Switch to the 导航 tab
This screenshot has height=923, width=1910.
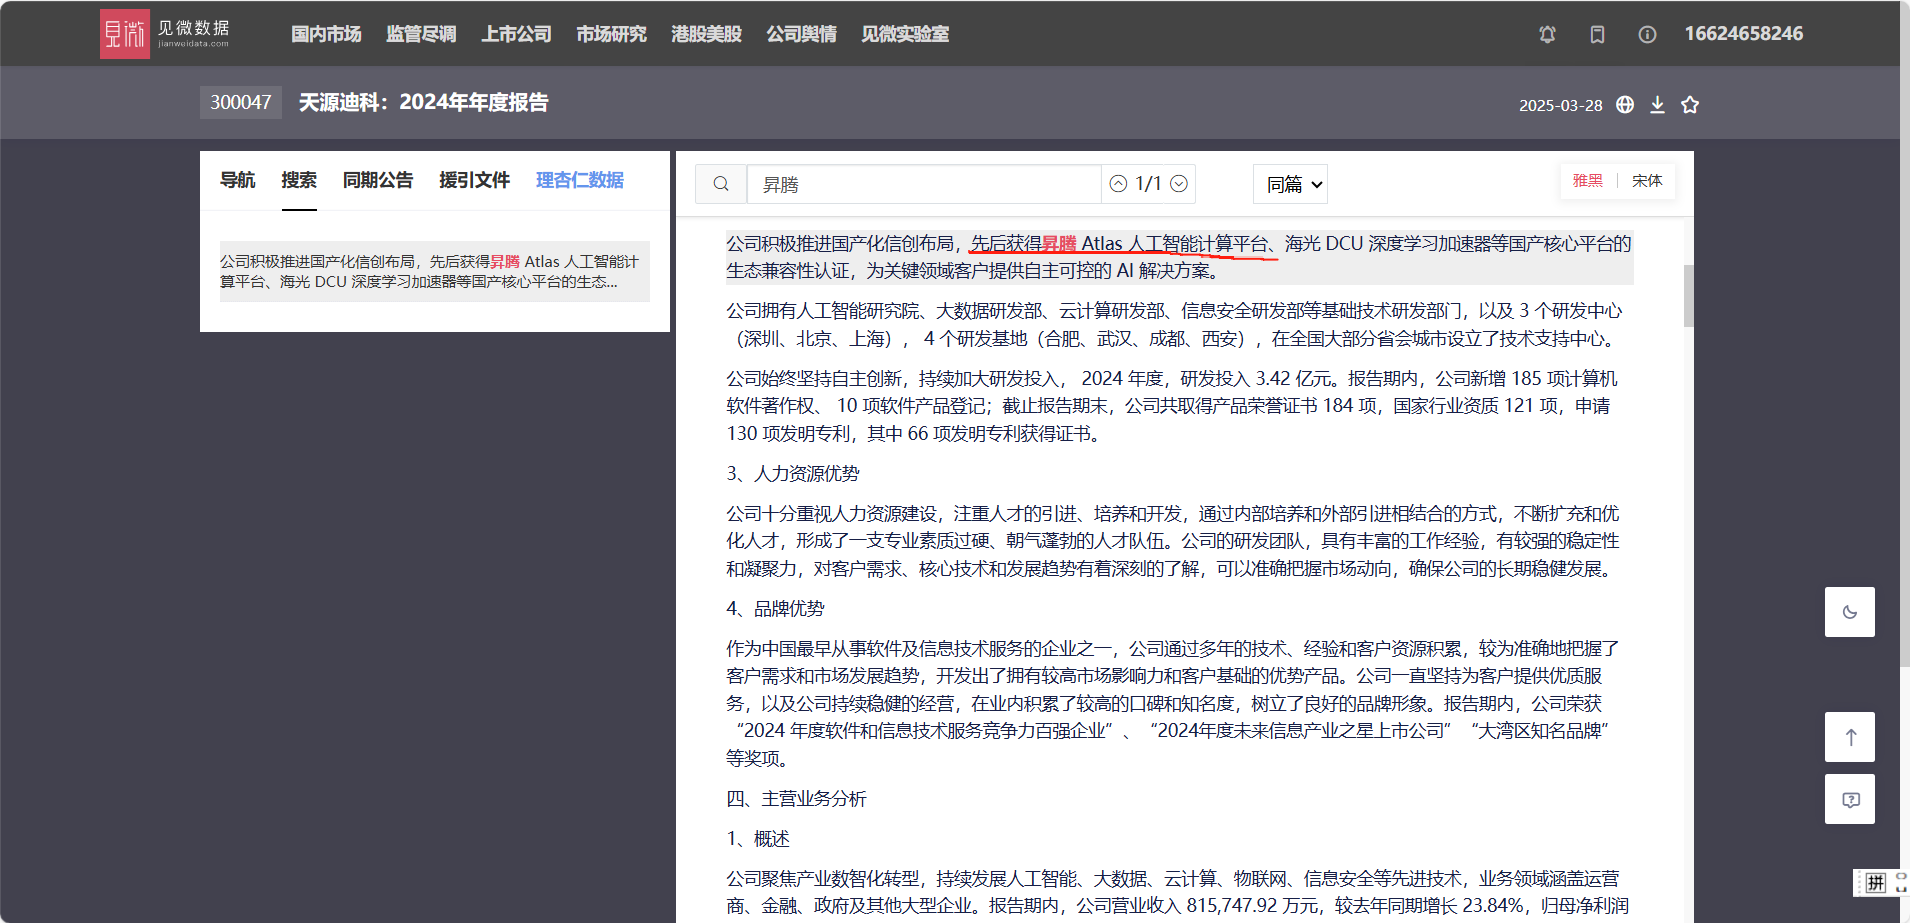[237, 180]
